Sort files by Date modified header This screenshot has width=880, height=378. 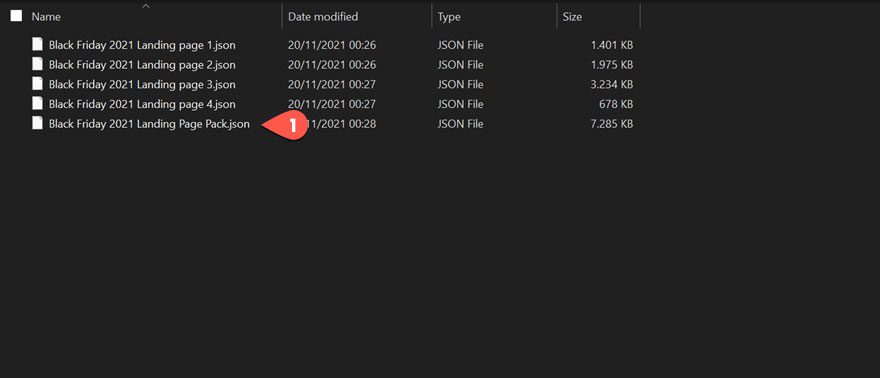323,17
